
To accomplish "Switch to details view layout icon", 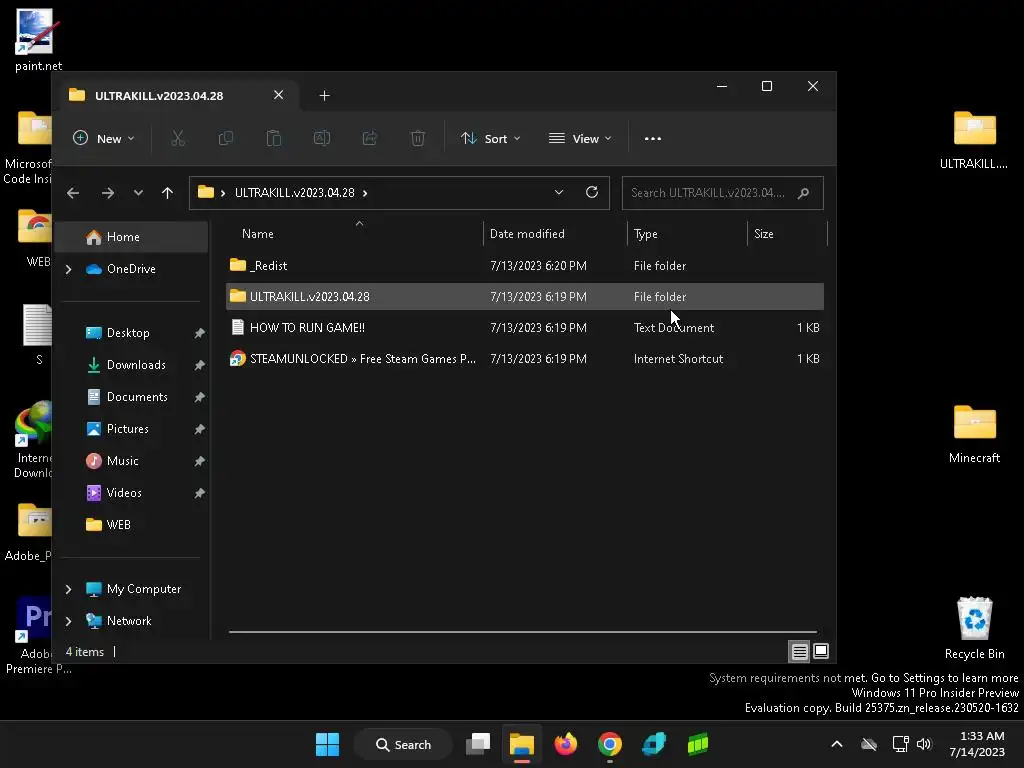I will point(799,651).
